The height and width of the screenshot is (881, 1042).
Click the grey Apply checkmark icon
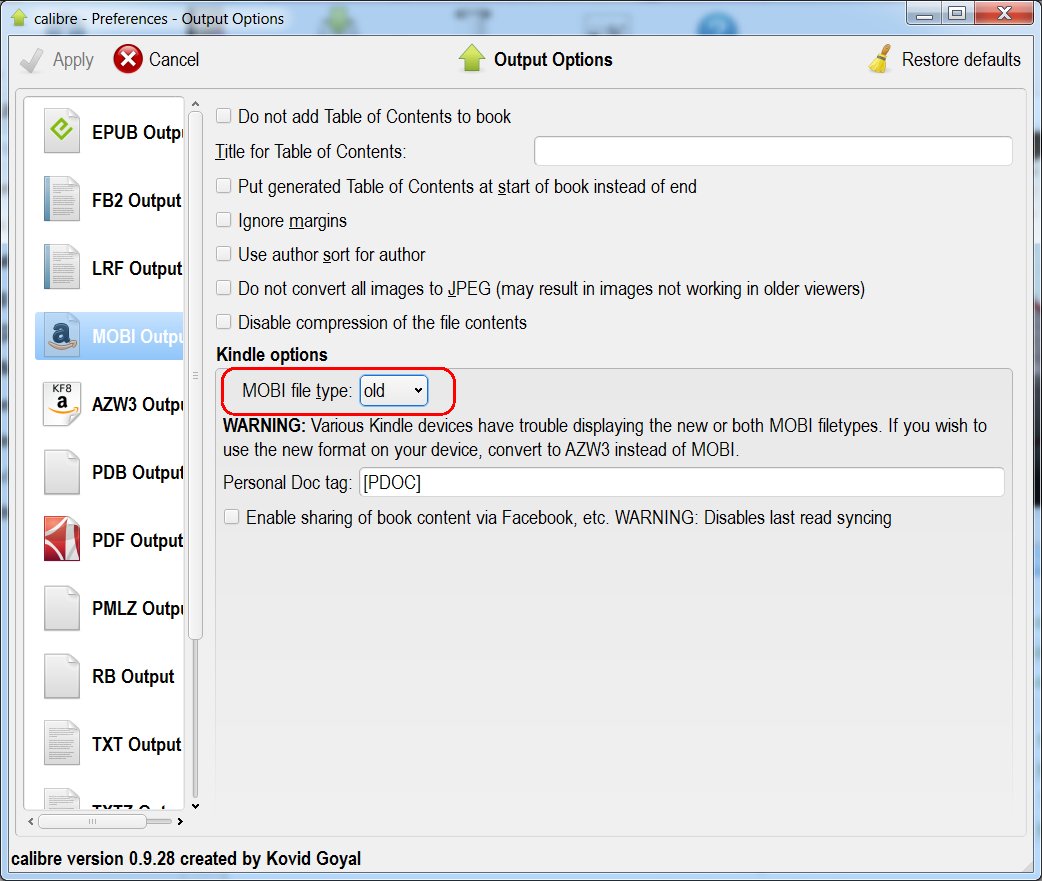(31, 60)
